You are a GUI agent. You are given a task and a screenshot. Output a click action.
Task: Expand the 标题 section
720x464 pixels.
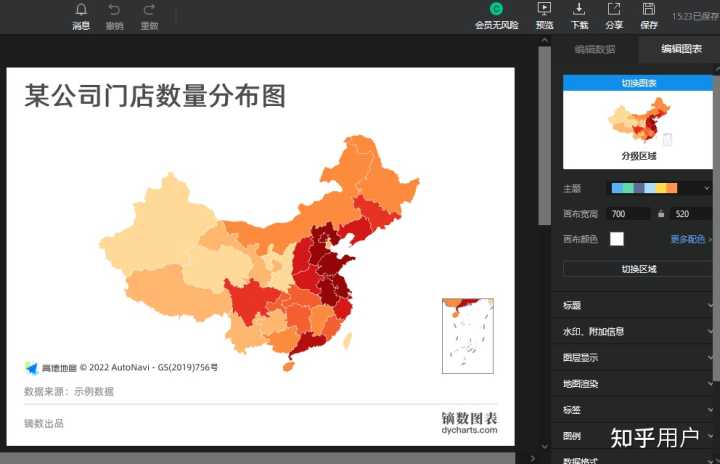(636, 306)
